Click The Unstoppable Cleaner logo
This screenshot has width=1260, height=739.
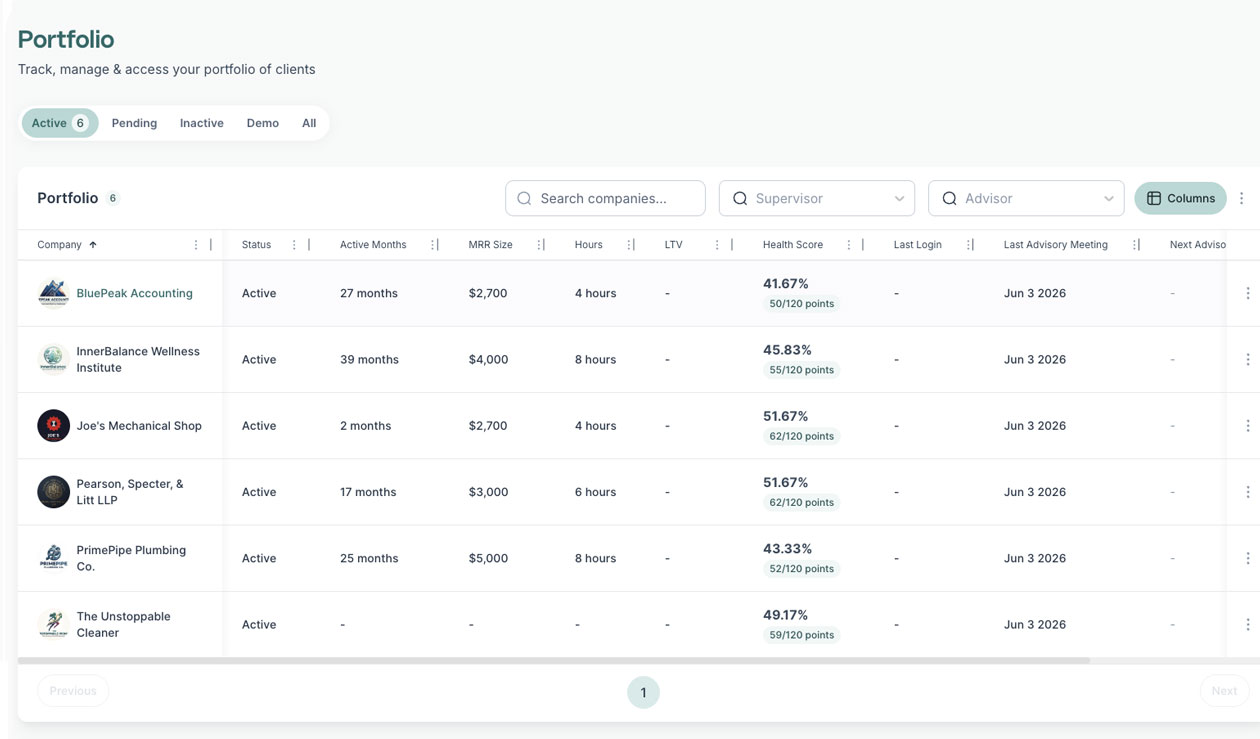point(53,624)
